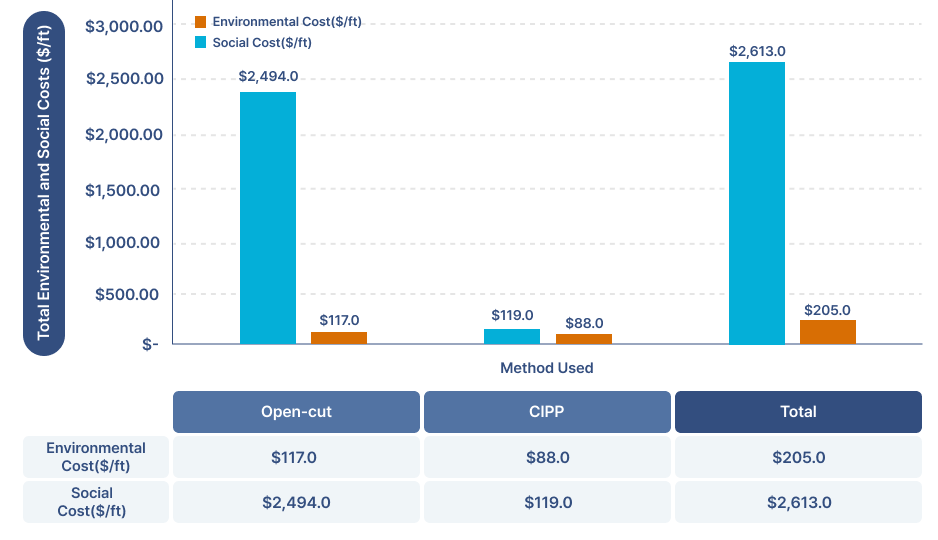This screenshot has height=540, width=938.
Task: Select the CIPP table column header
Action: 547,412
